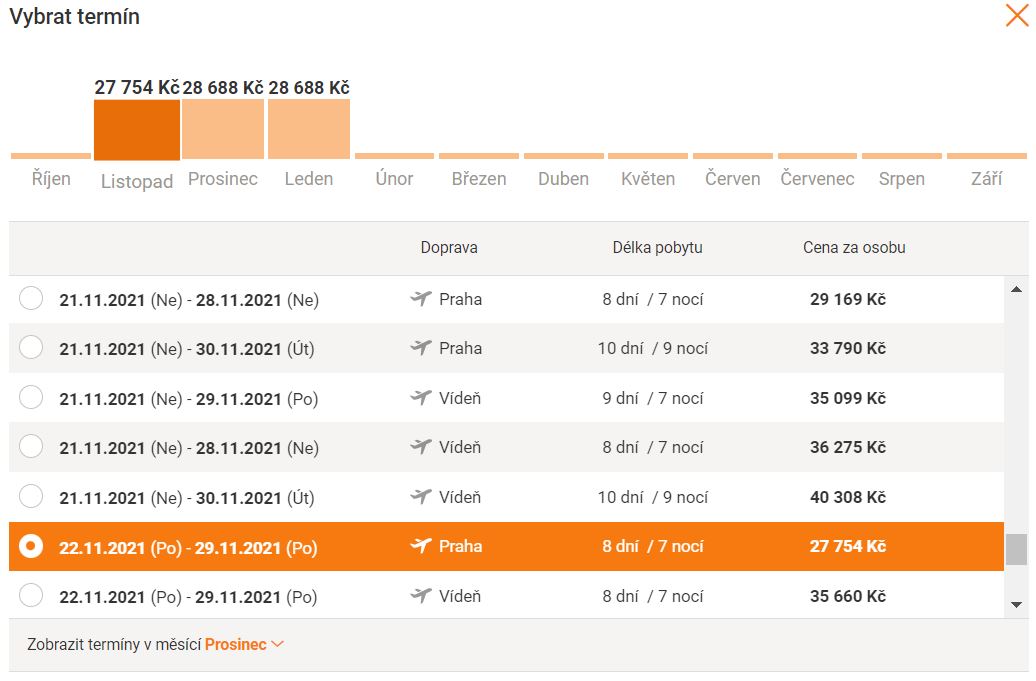Open the Duben month
Screen dimensions: 1036x681
(x=564, y=178)
